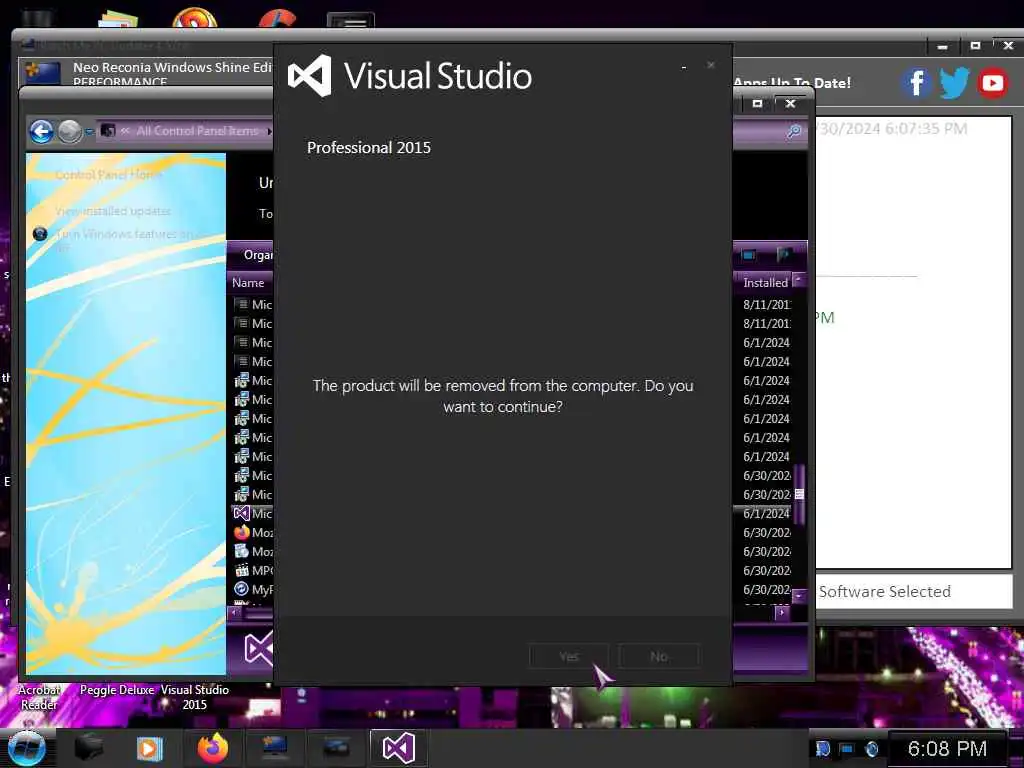Cancel uninstall with the No button
1024x768 pixels.
(658, 656)
